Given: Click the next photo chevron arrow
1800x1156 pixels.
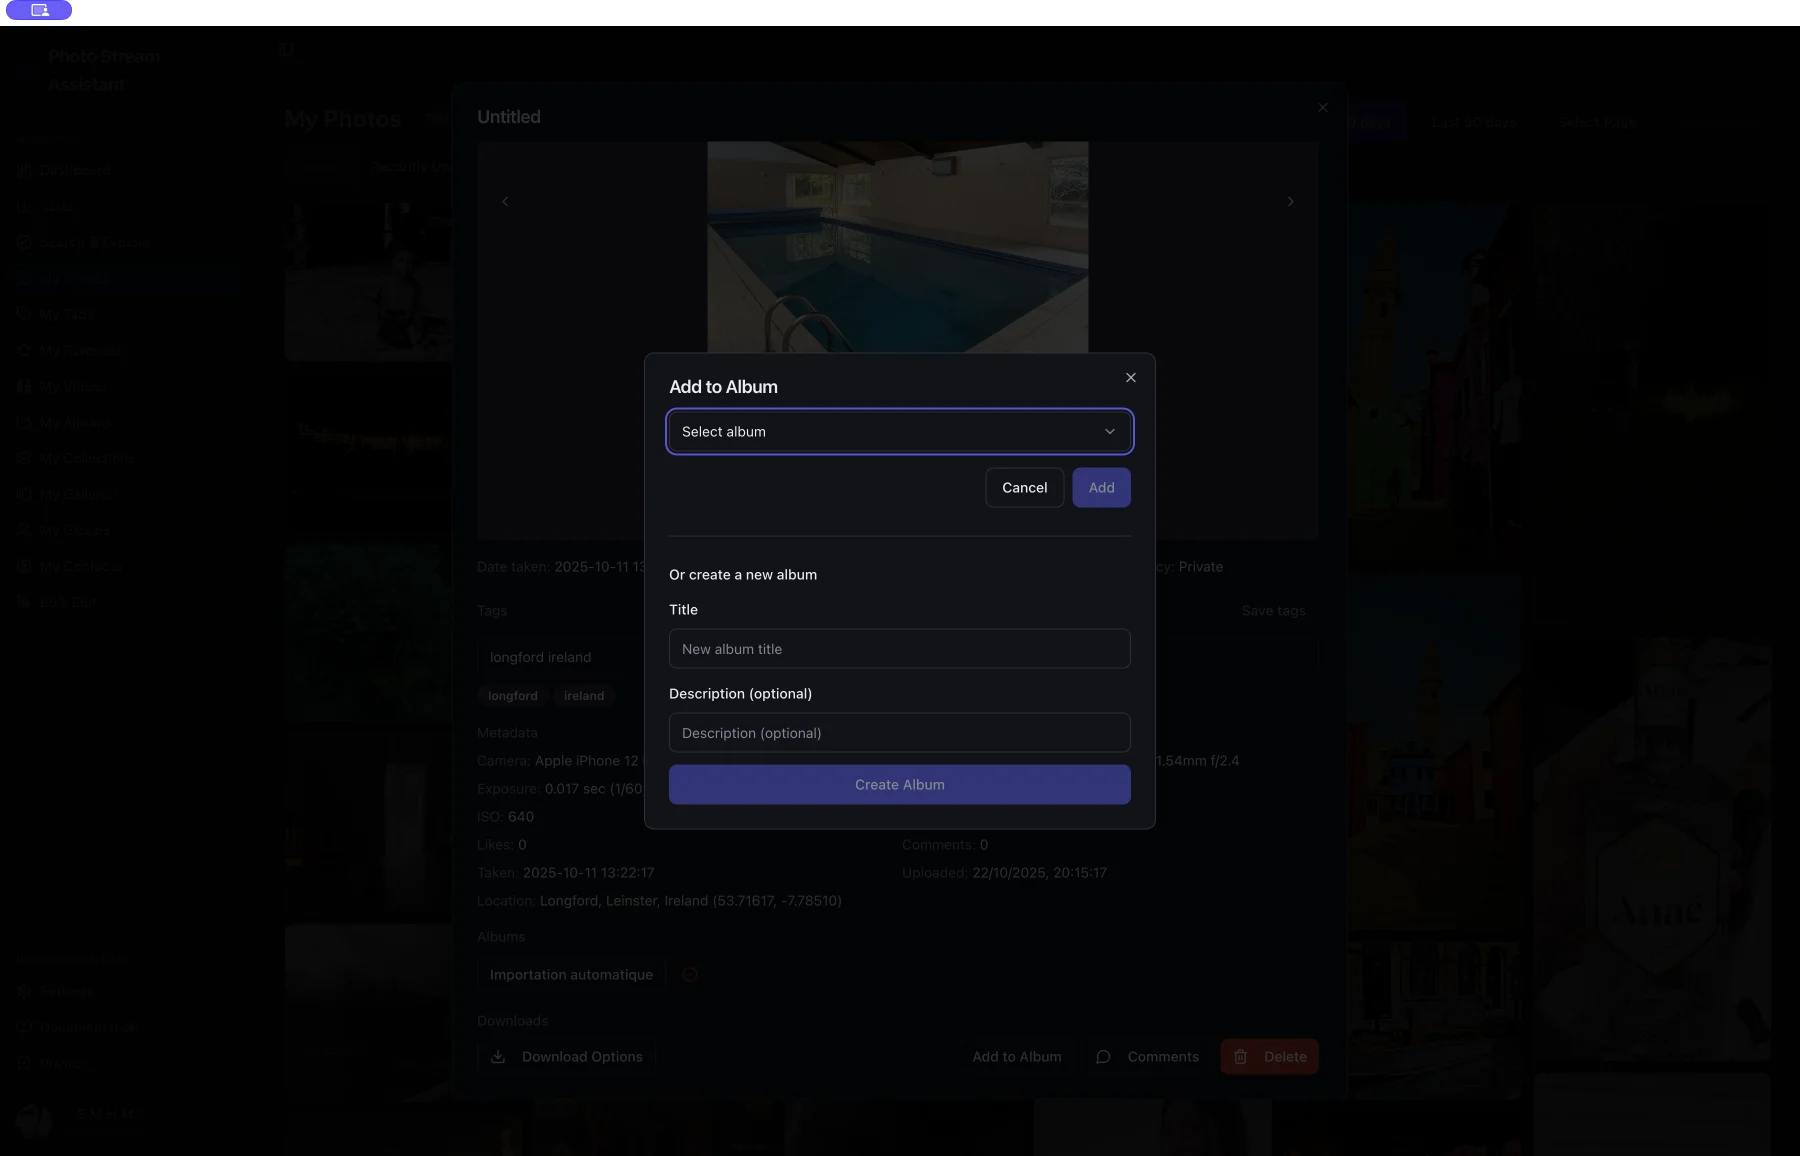Looking at the screenshot, I should (1290, 201).
